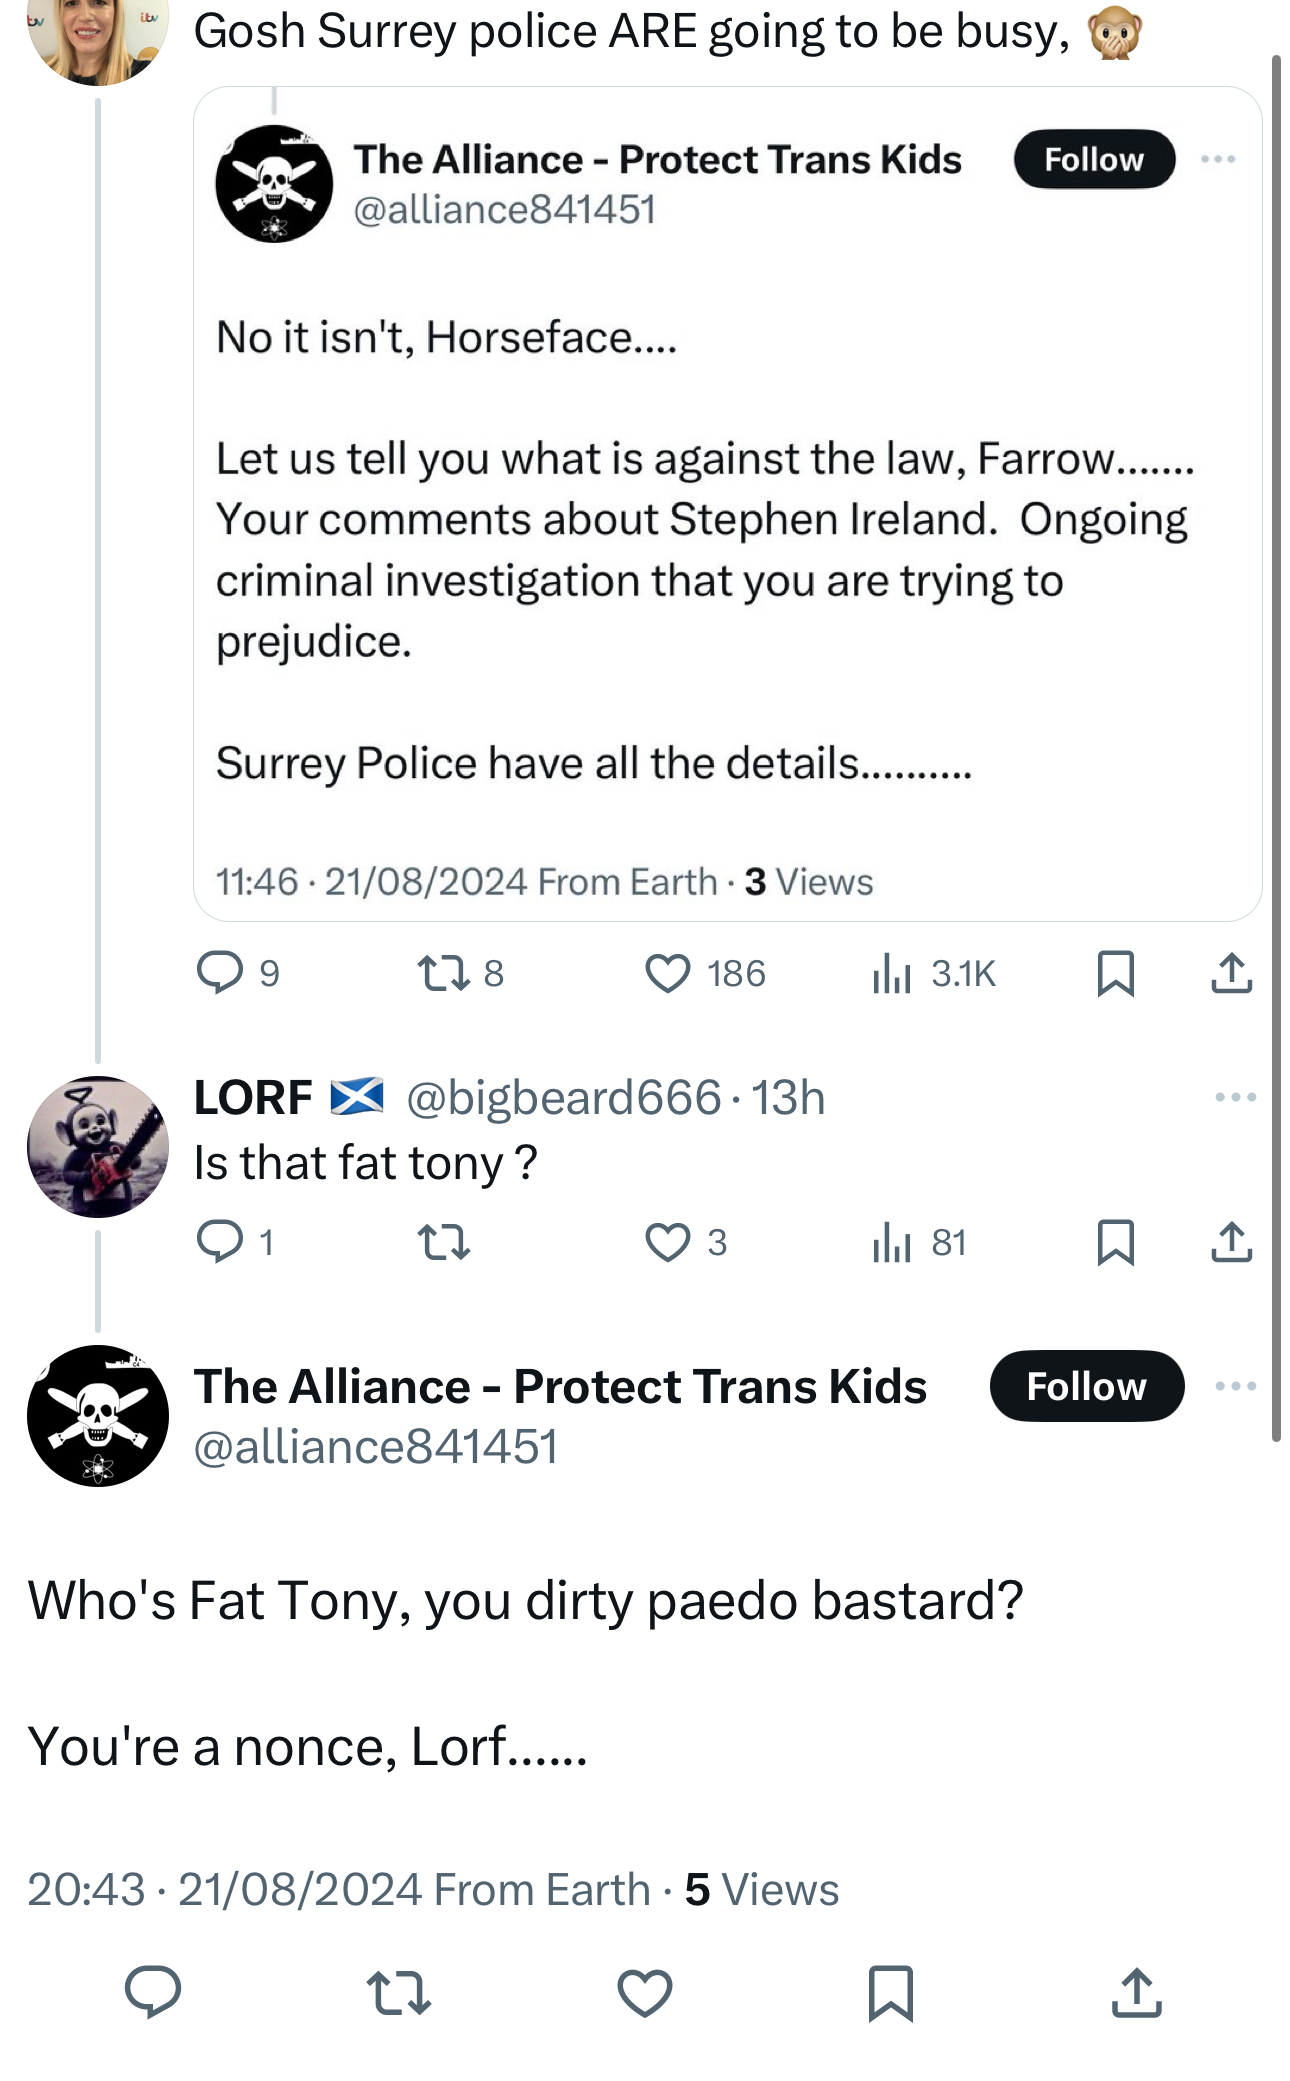Like the tweet with 186 likes
The width and height of the screenshot is (1290, 2081).
(x=667, y=973)
